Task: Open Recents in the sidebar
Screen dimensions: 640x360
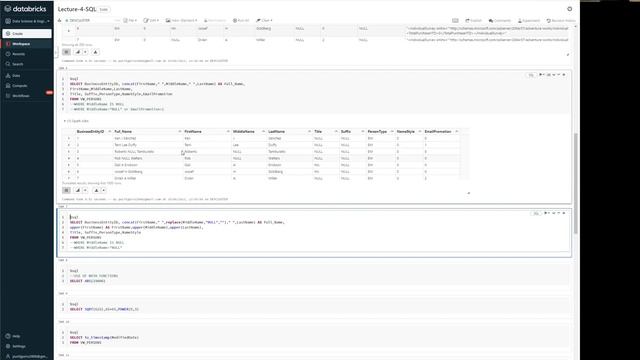Action: pyautogui.click(x=18, y=54)
